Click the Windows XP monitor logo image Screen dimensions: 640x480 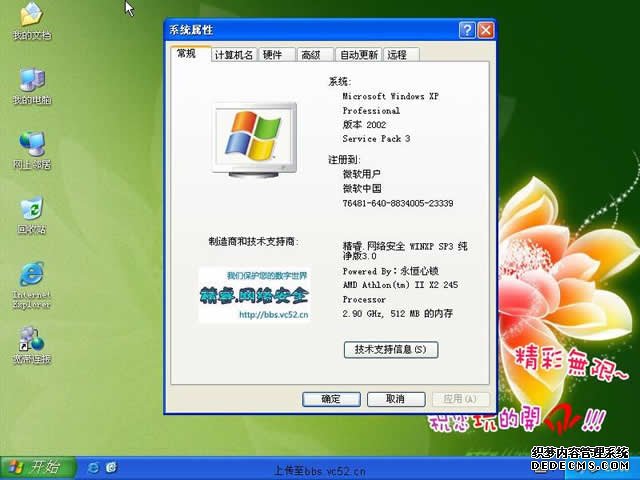click(254, 140)
